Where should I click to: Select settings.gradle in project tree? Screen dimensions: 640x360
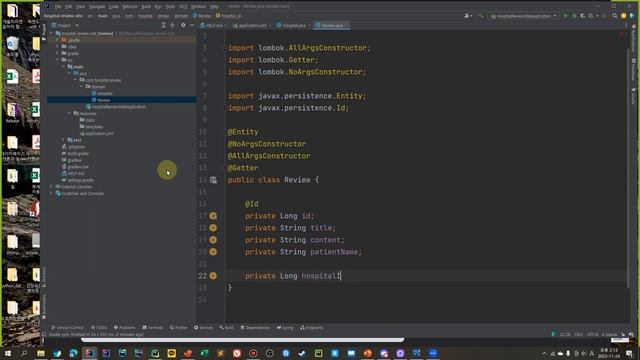tap(78, 180)
